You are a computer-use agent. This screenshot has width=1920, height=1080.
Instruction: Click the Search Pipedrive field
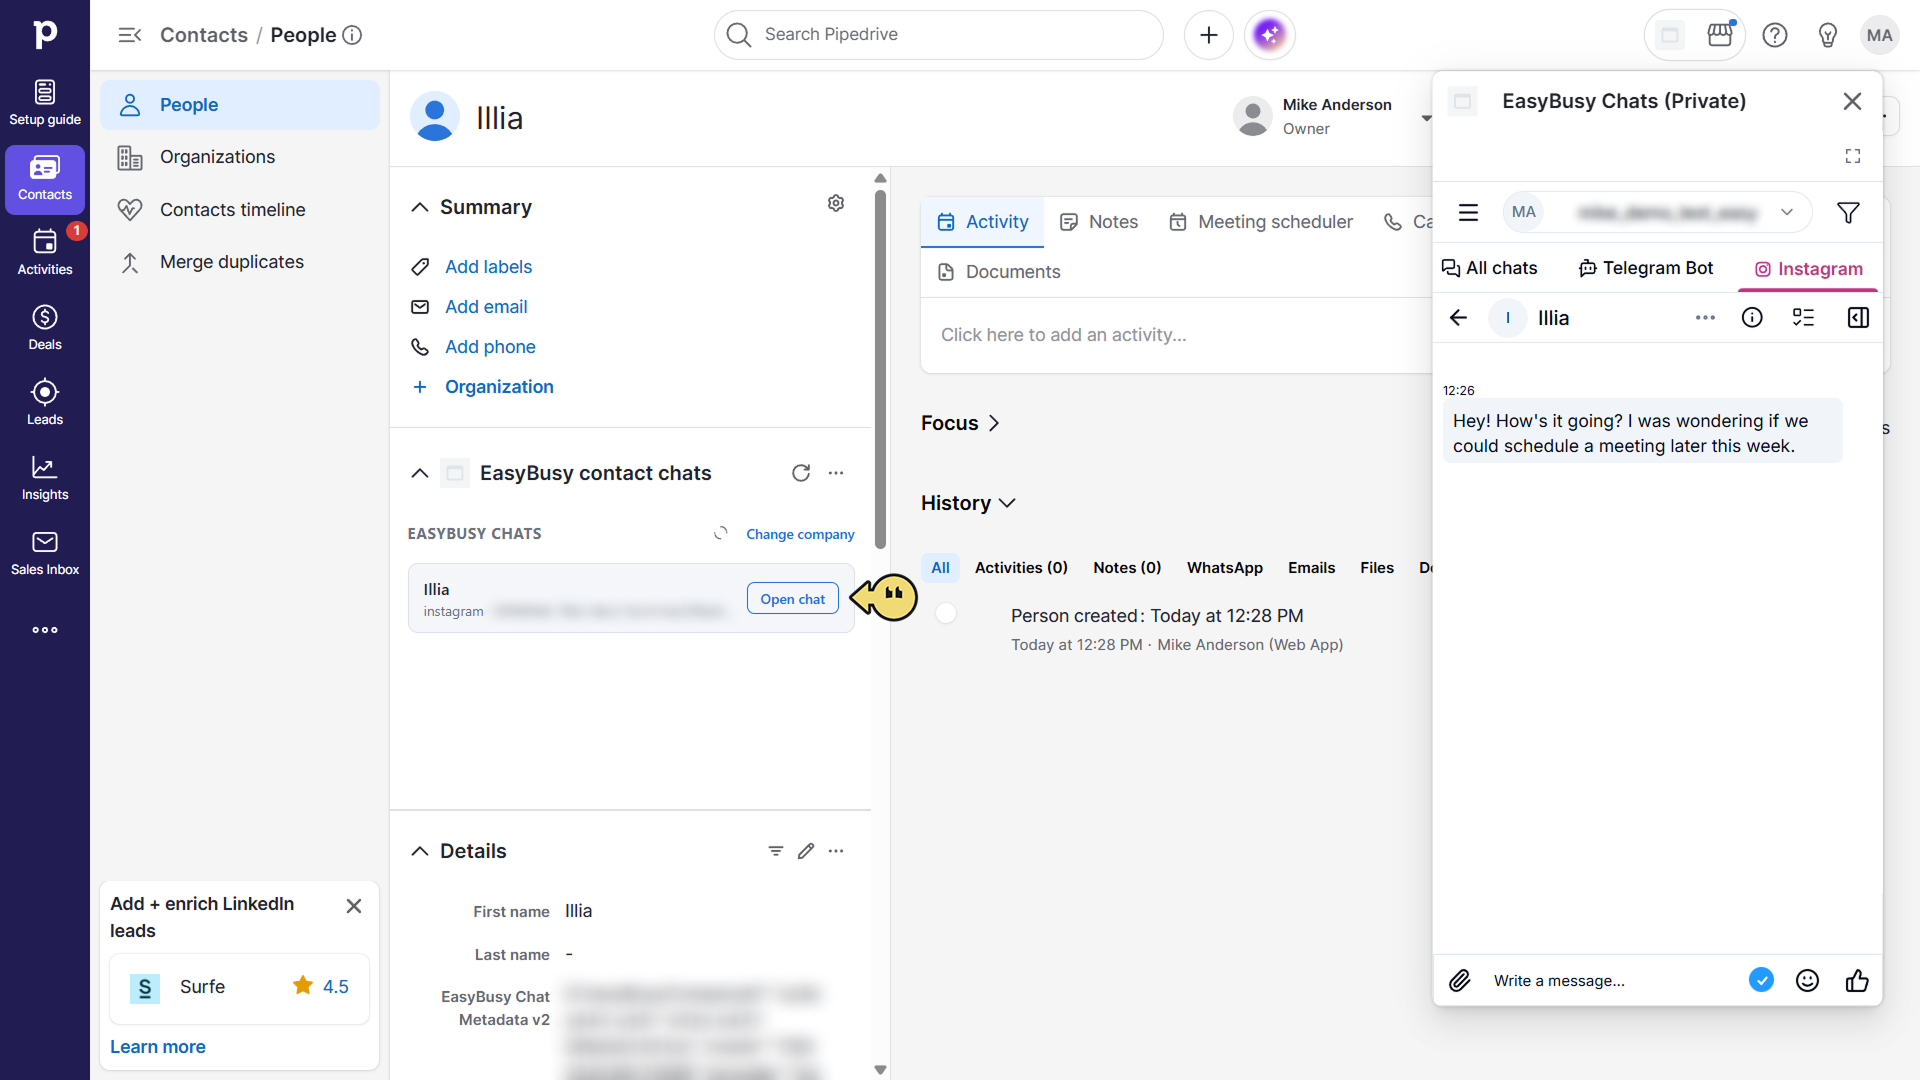[x=938, y=35]
